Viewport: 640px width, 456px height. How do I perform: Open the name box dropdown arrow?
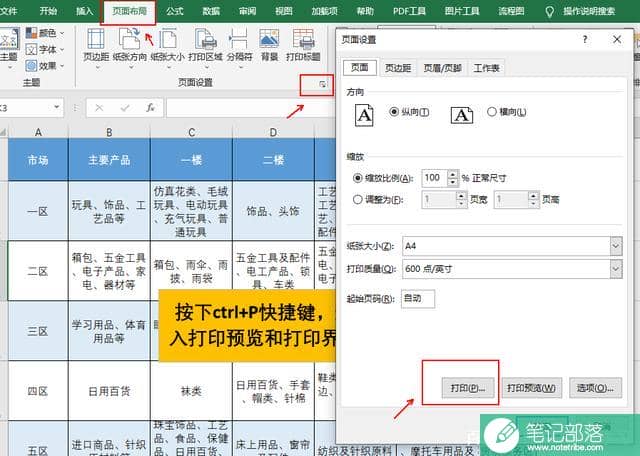tap(56, 107)
